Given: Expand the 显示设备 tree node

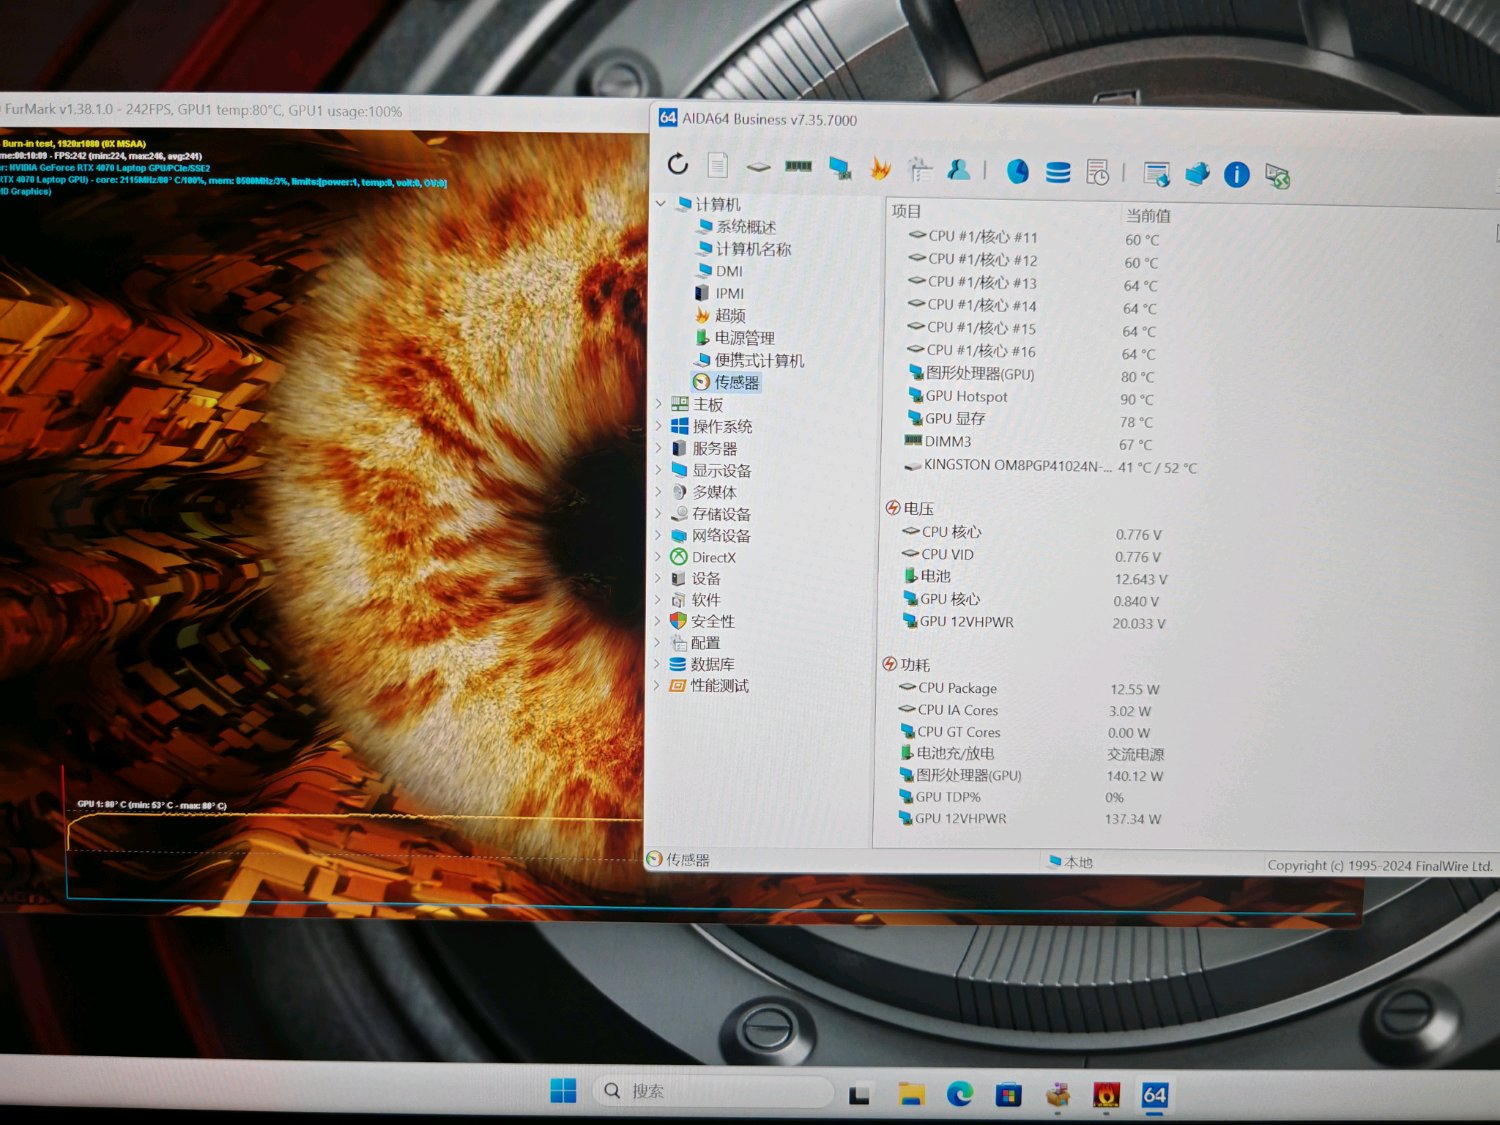Looking at the screenshot, I should [658, 469].
